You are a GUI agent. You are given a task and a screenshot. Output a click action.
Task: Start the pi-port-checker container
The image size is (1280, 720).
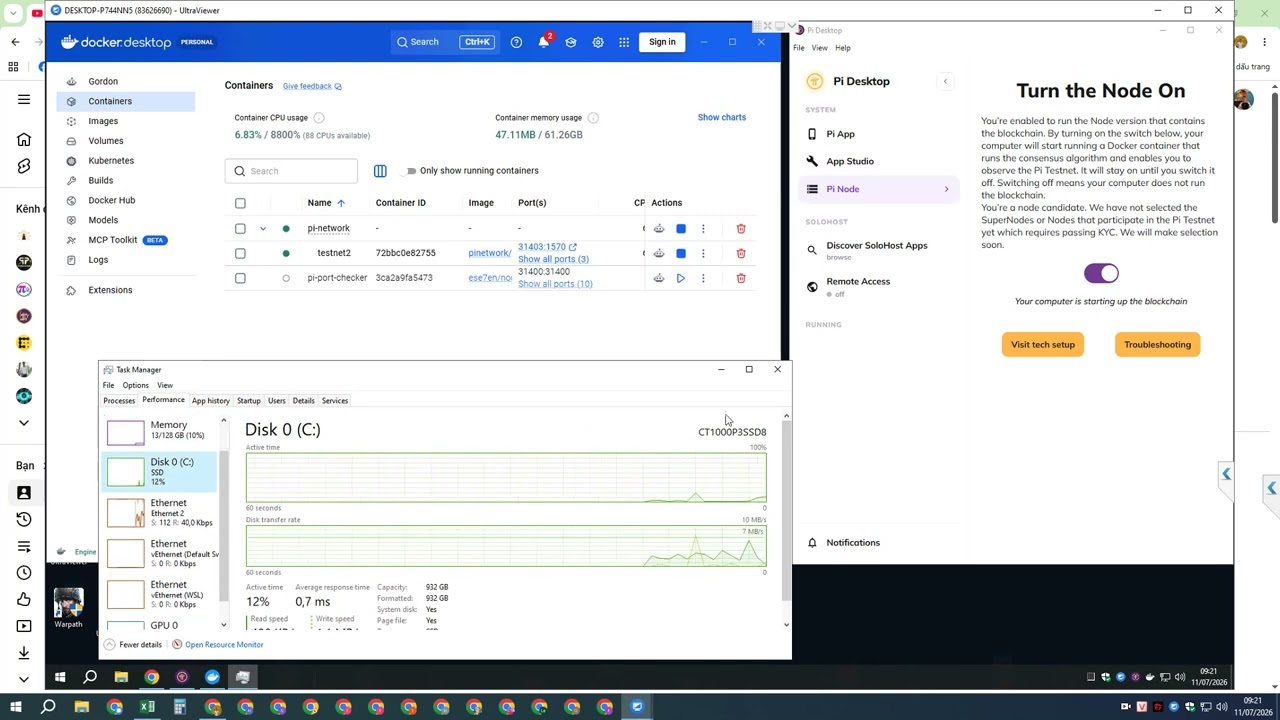click(x=681, y=278)
